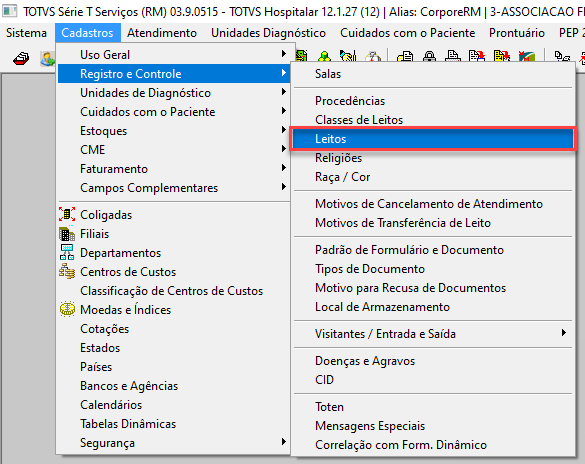Viewport: 585px width, 464px height.
Task: Expand the Visitantes / Entrada e Saída arrow
Action: (x=564, y=333)
